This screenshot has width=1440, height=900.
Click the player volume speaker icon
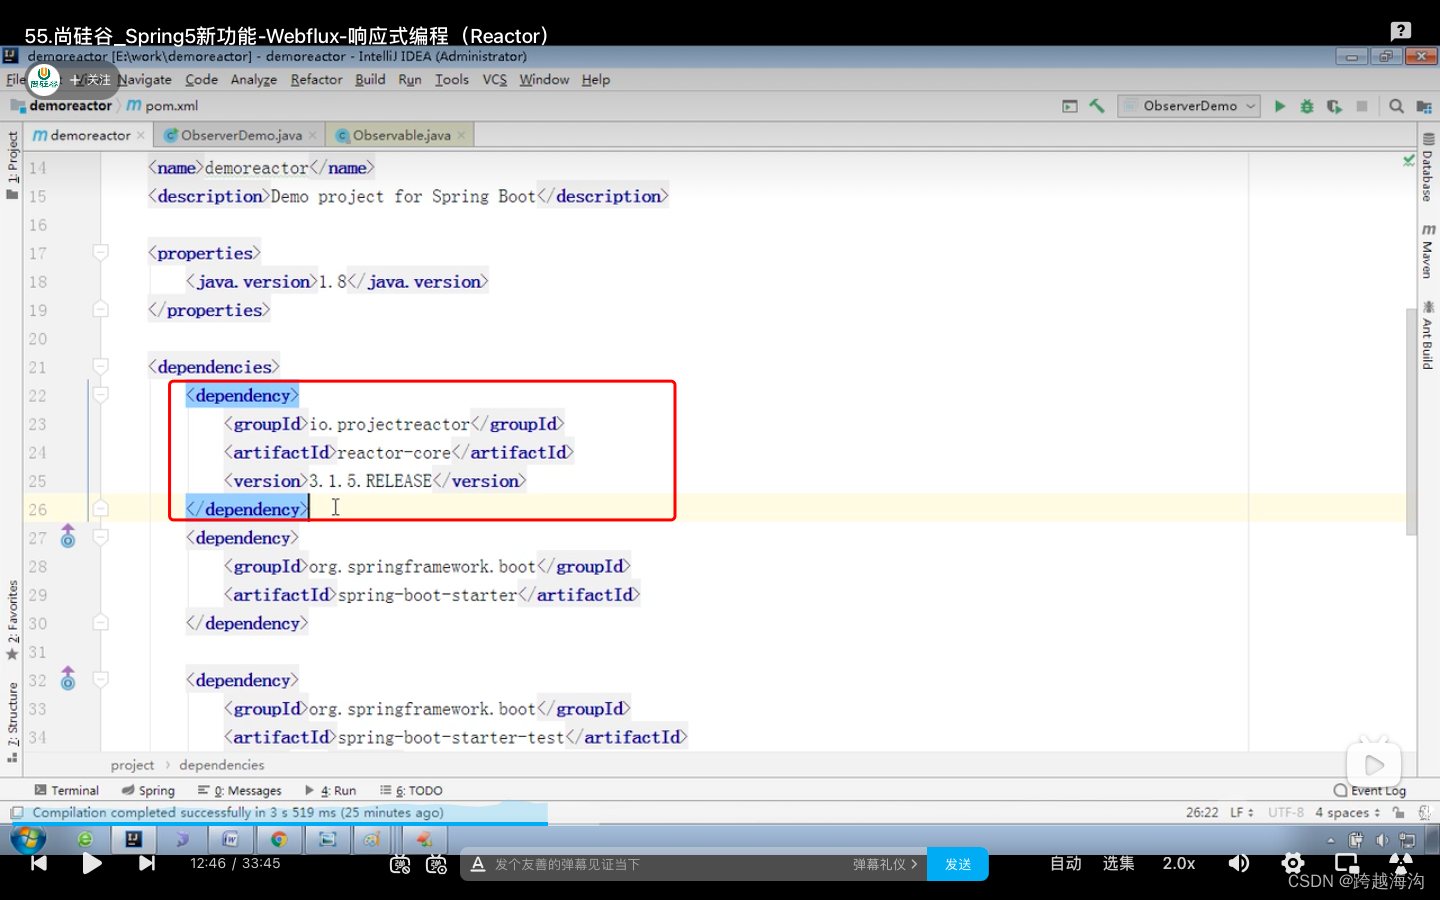point(1239,863)
